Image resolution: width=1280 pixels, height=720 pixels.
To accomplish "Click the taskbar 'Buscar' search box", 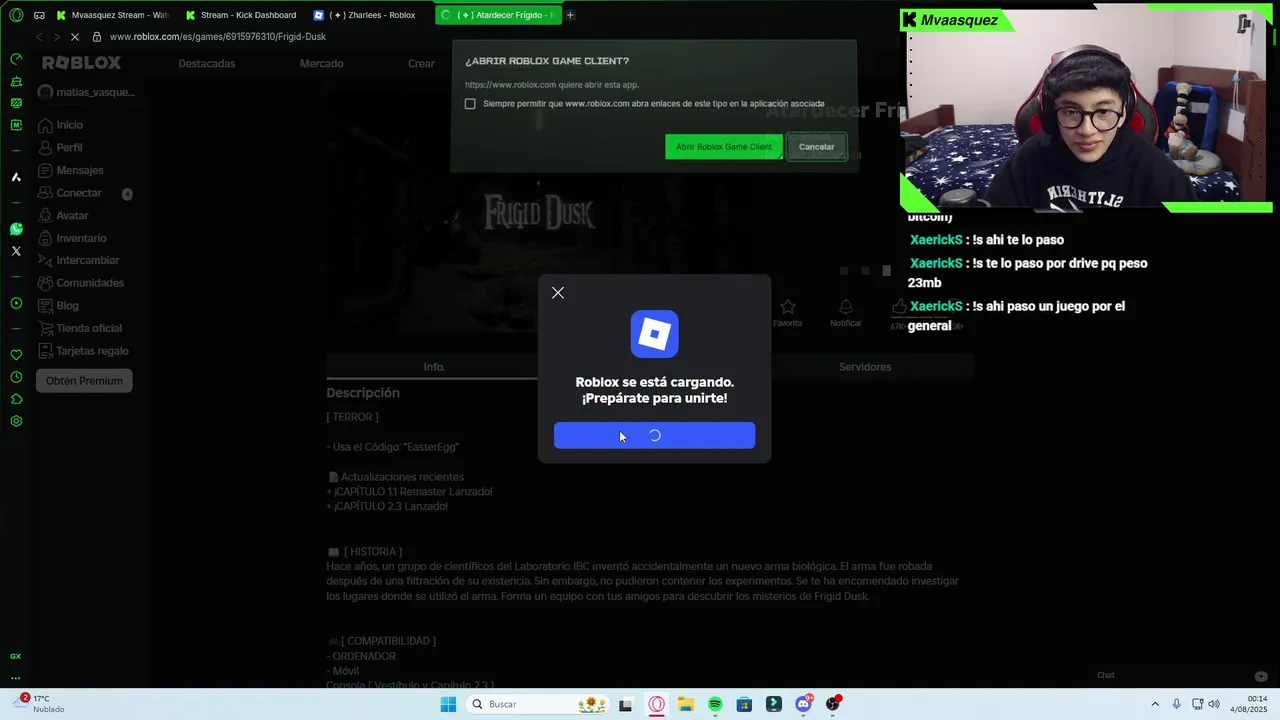I will (x=538, y=704).
